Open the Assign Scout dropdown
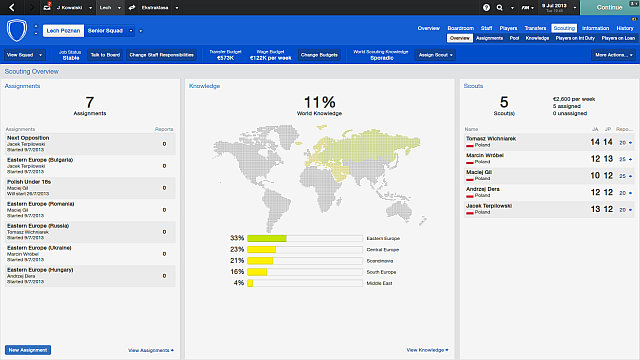This screenshot has width=640, height=360. click(x=436, y=55)
